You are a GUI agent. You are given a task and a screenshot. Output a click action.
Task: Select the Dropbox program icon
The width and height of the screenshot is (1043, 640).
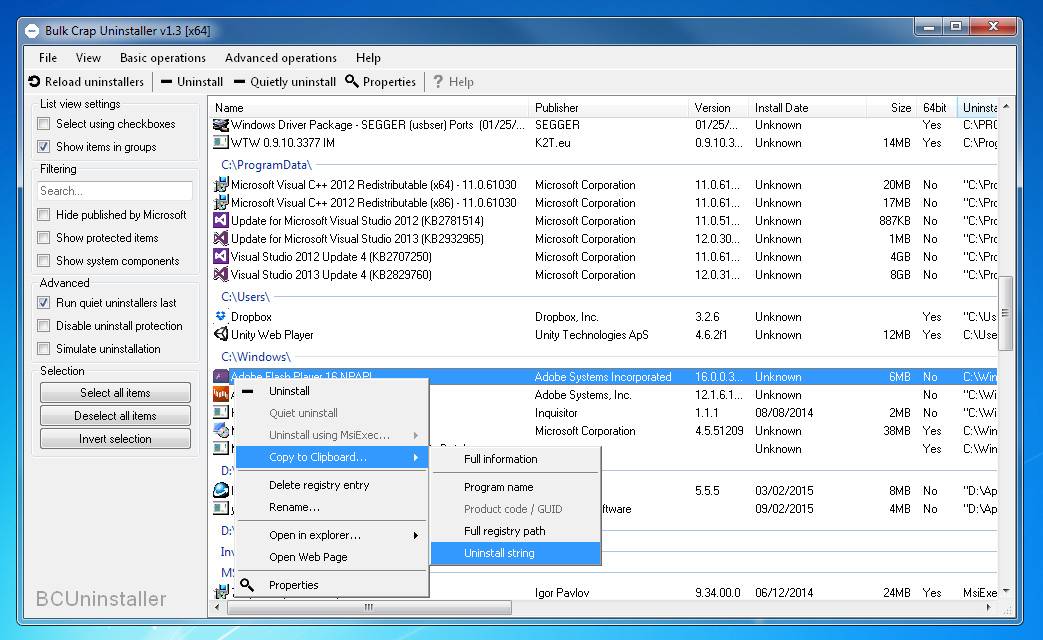click(221, 317)
